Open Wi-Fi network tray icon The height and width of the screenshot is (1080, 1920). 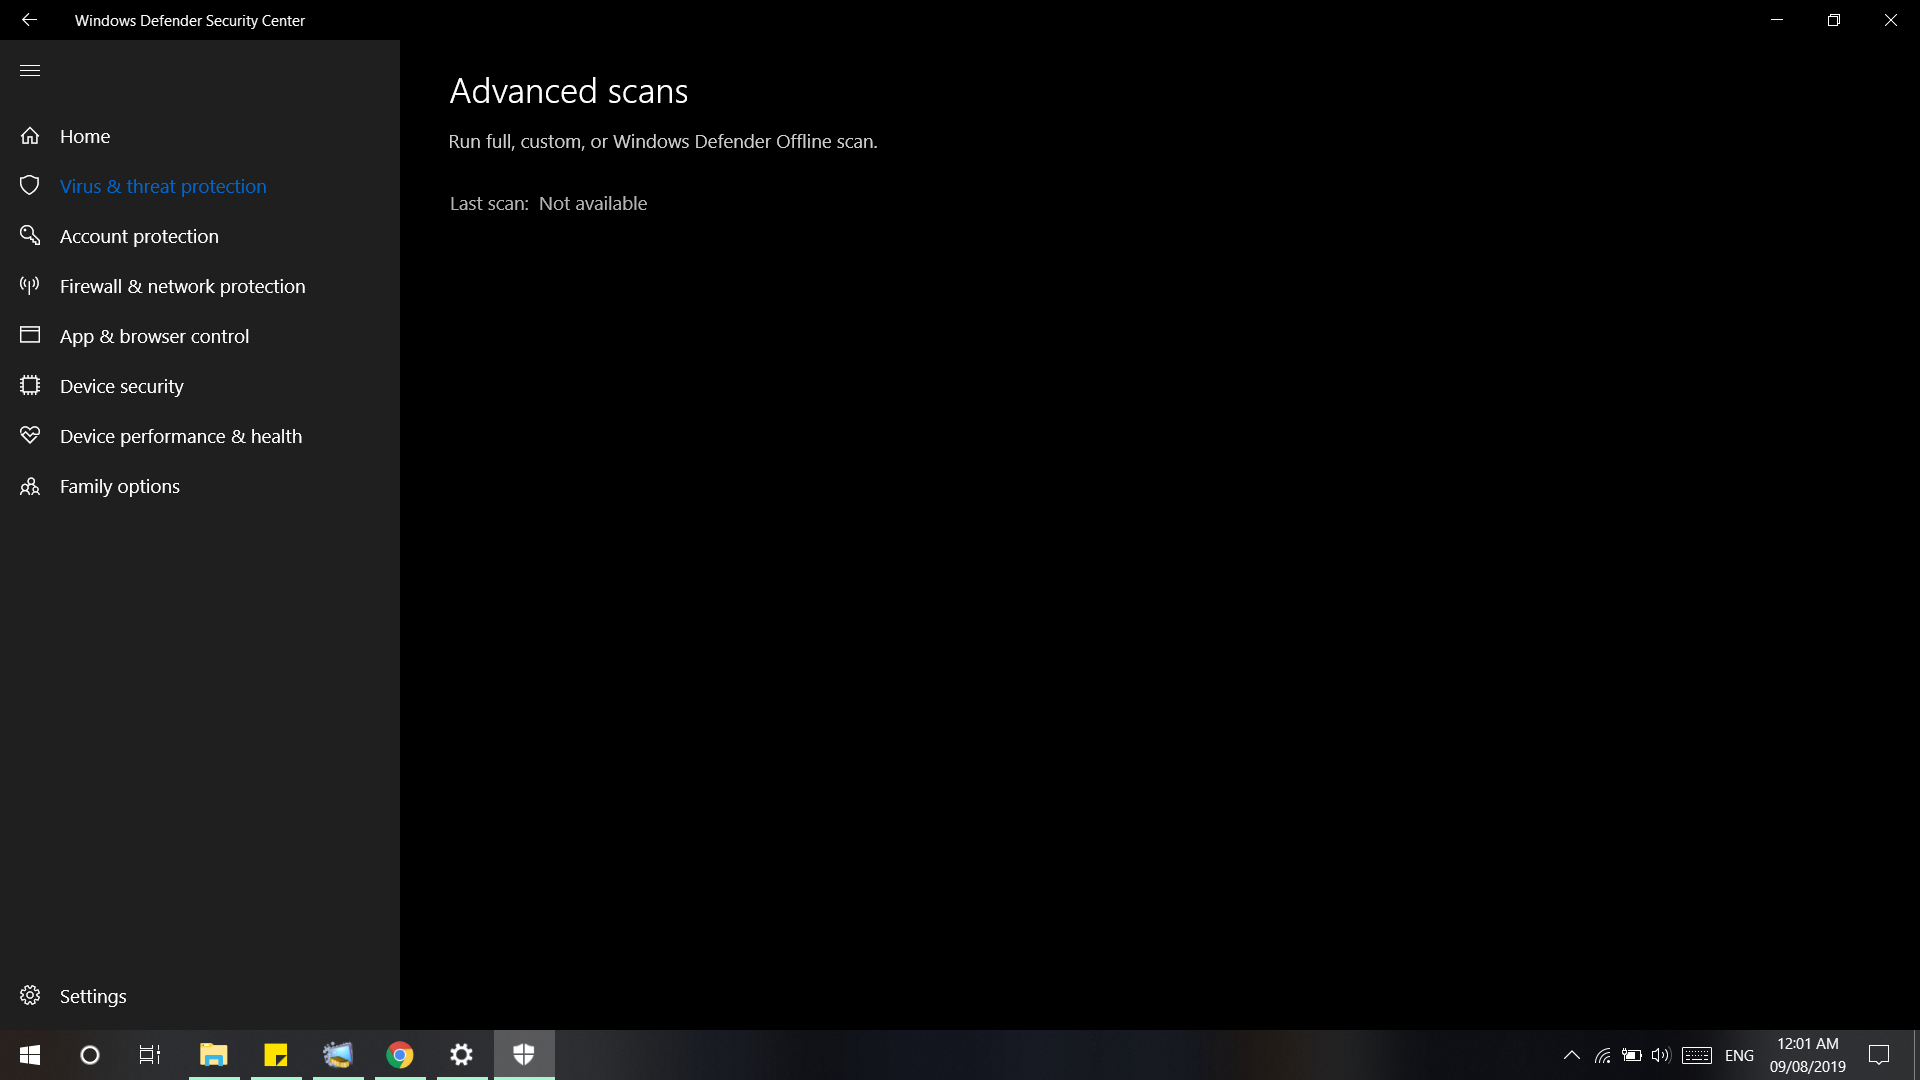tap(1603, 1055)
